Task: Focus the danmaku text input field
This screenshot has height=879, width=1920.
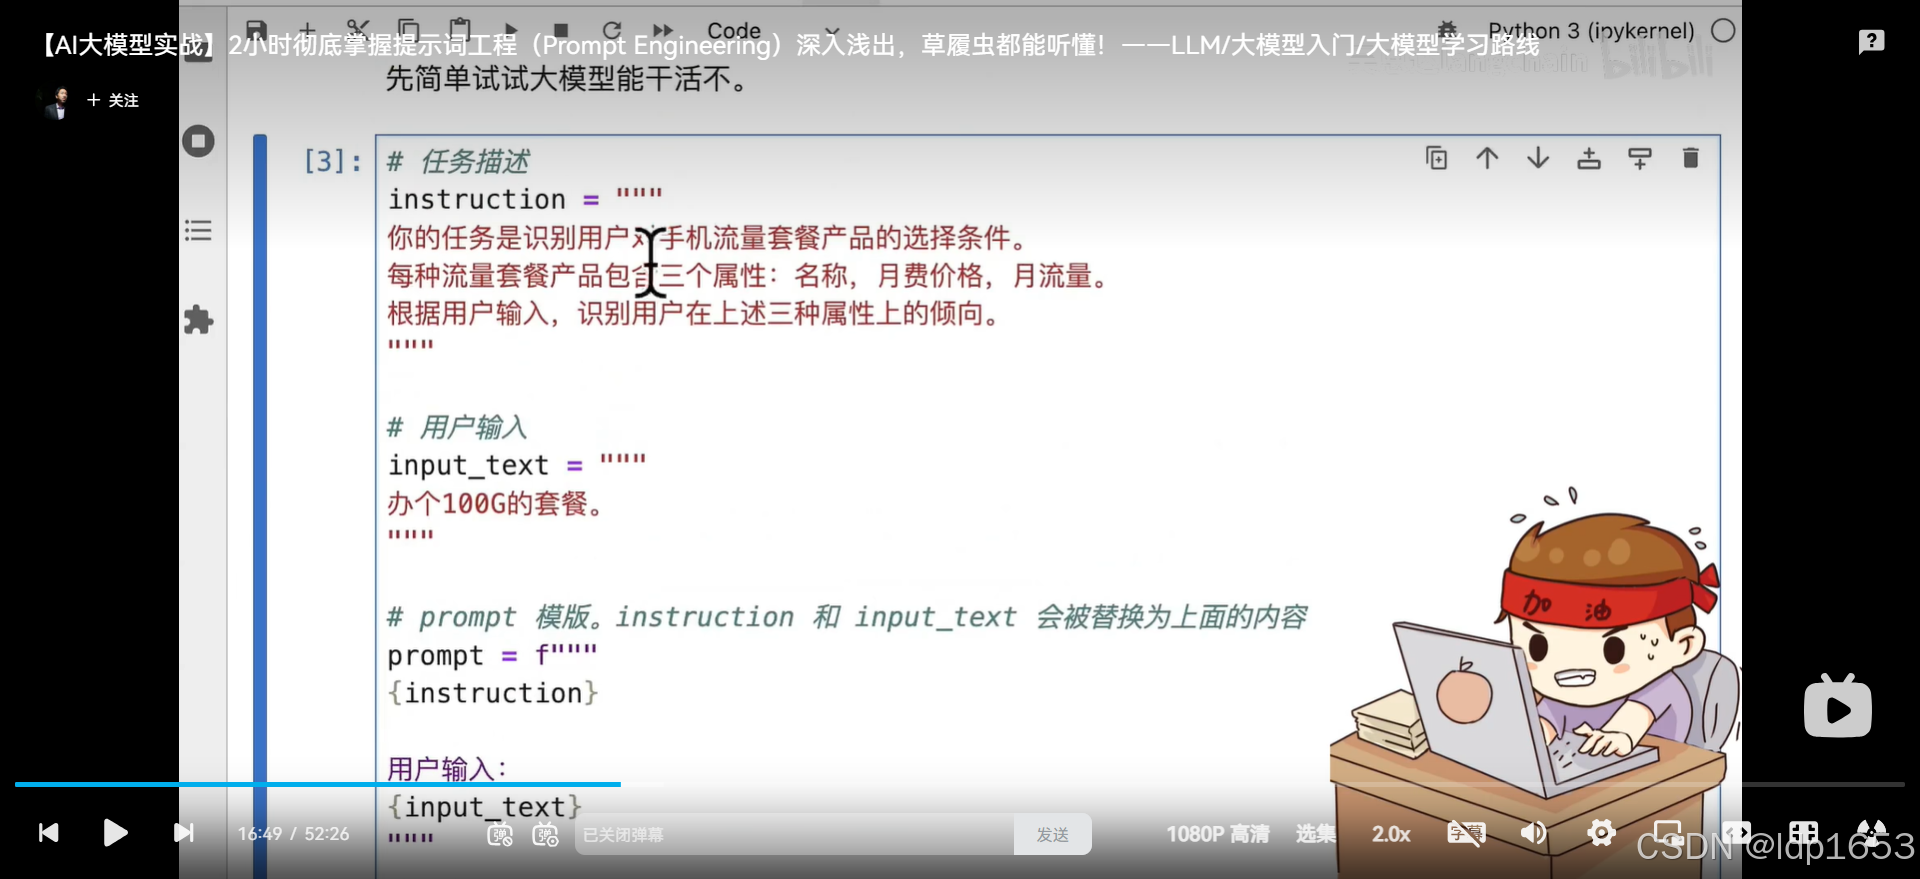Action: click(795, 835)
